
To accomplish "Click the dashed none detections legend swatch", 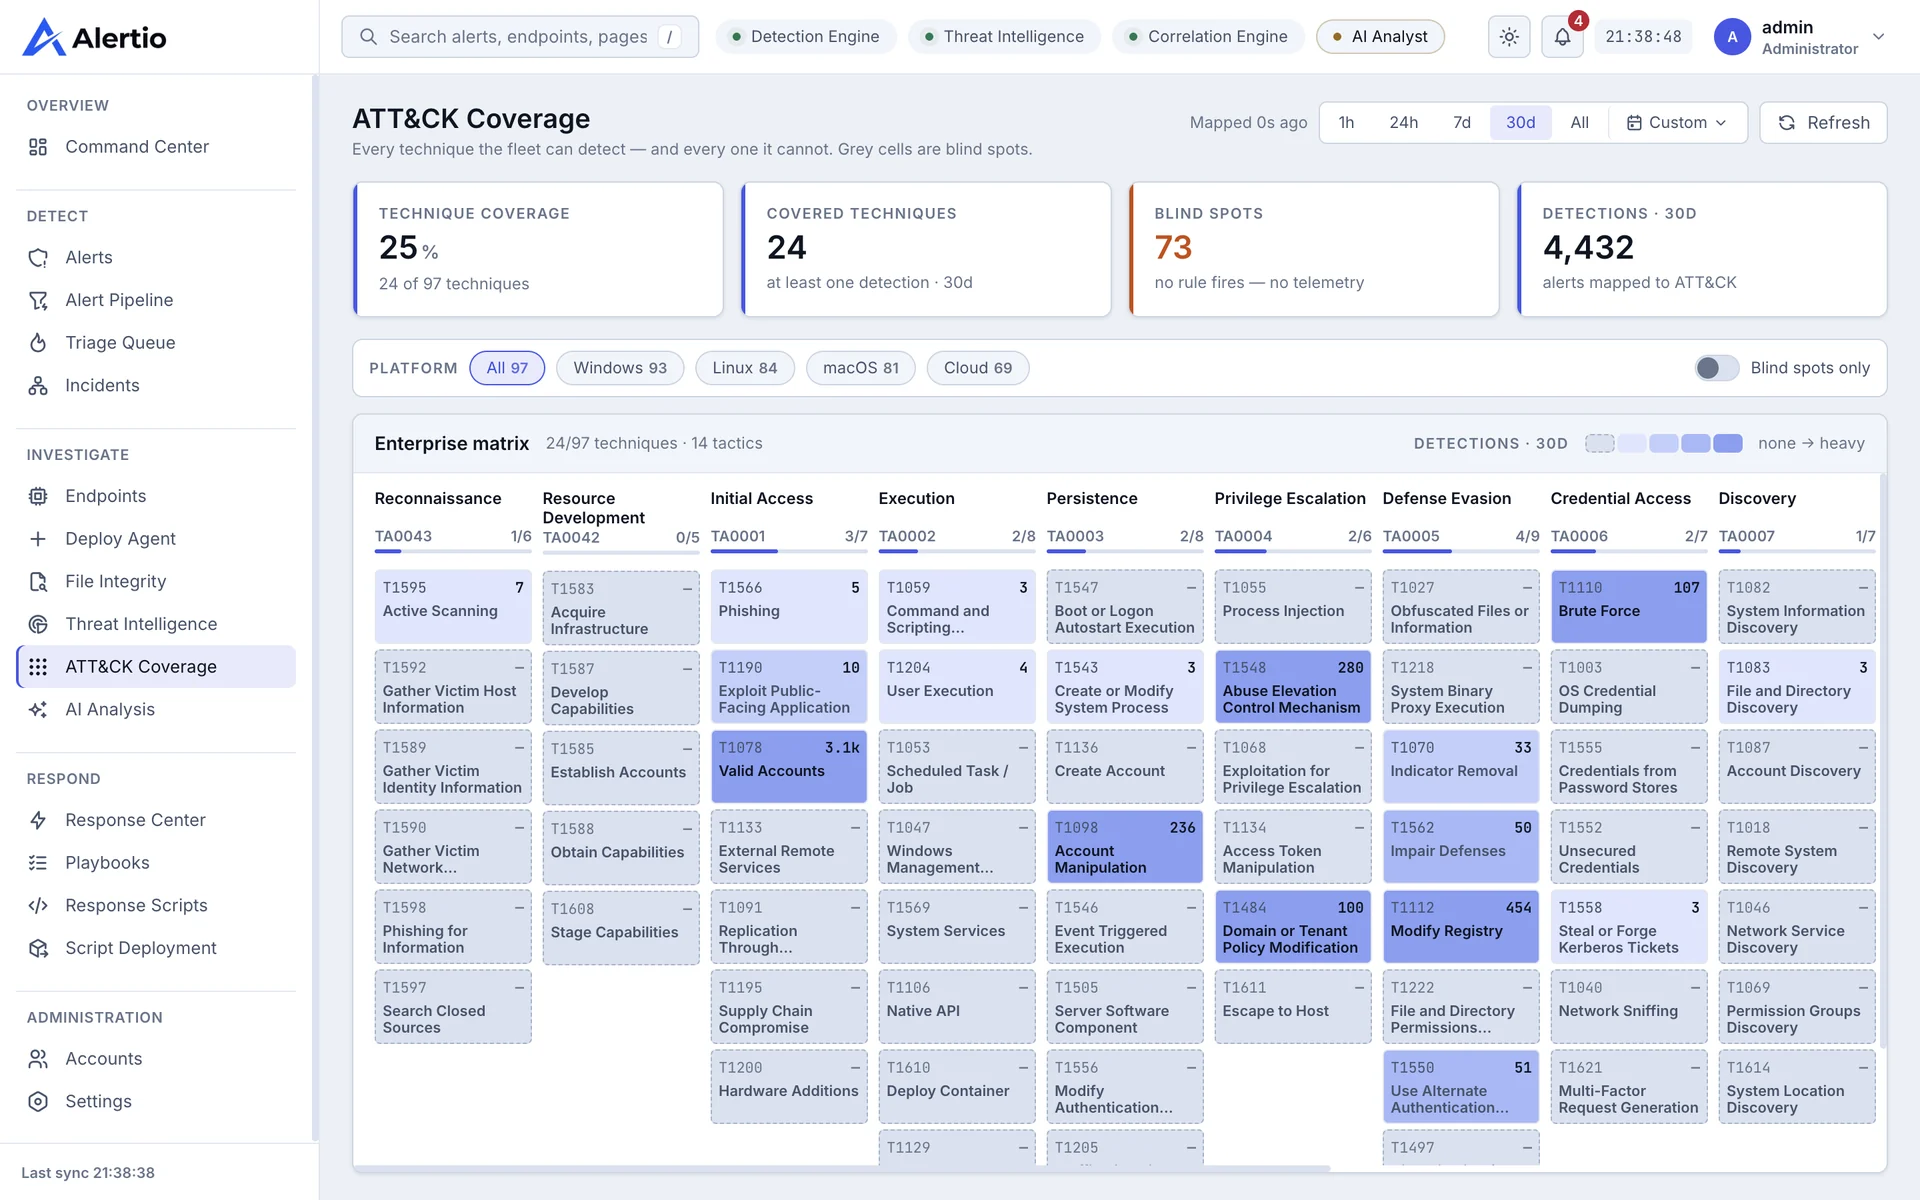I will 1600,444.
